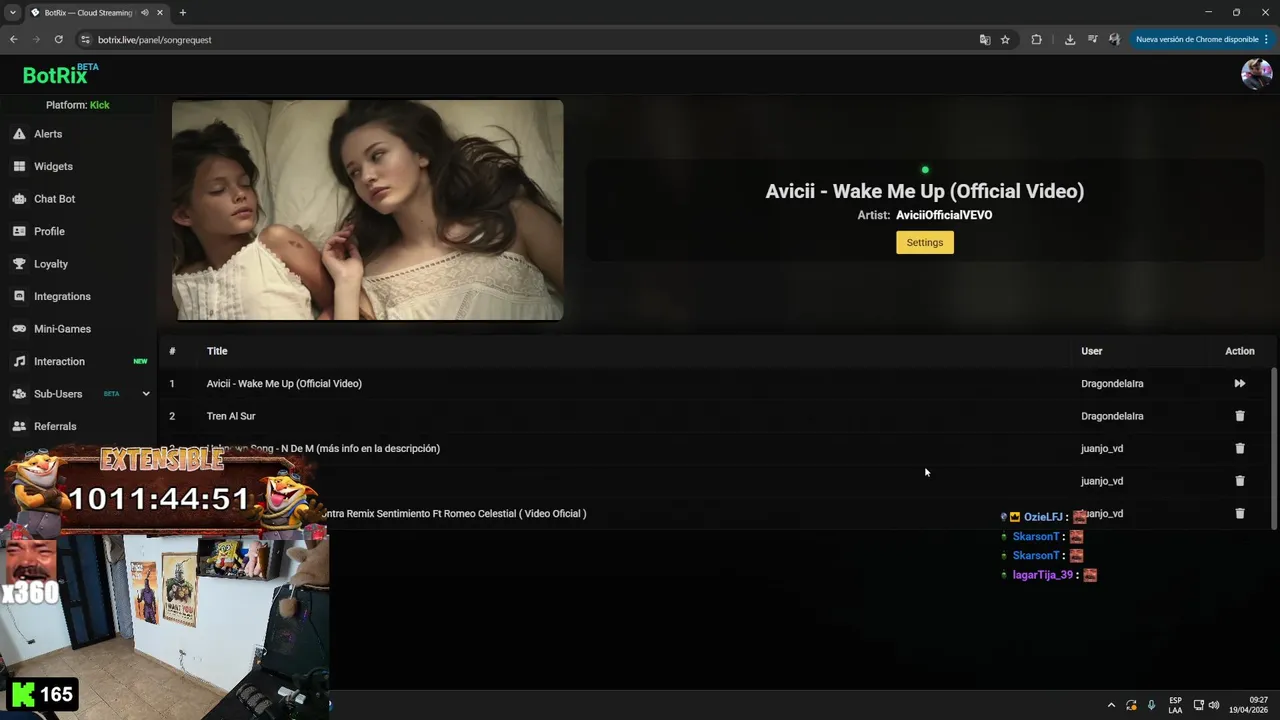Skip the Avicii Wake Me Up song
Screen dimensions: 1280x720
1240,384
